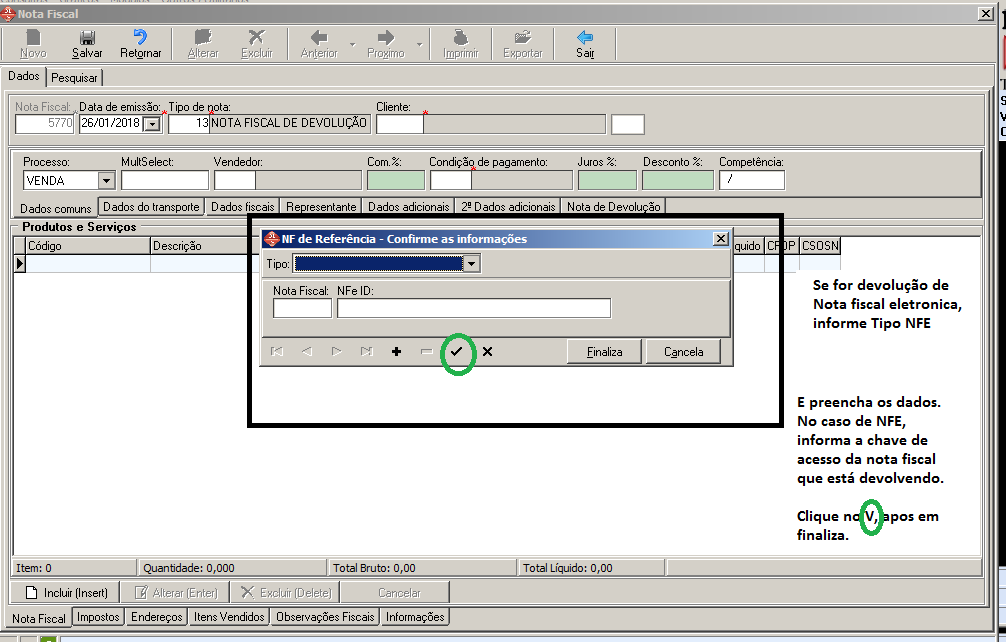Click the Vendedor code field
This screenshot has height=642, width=1006.
pos(235,181)
